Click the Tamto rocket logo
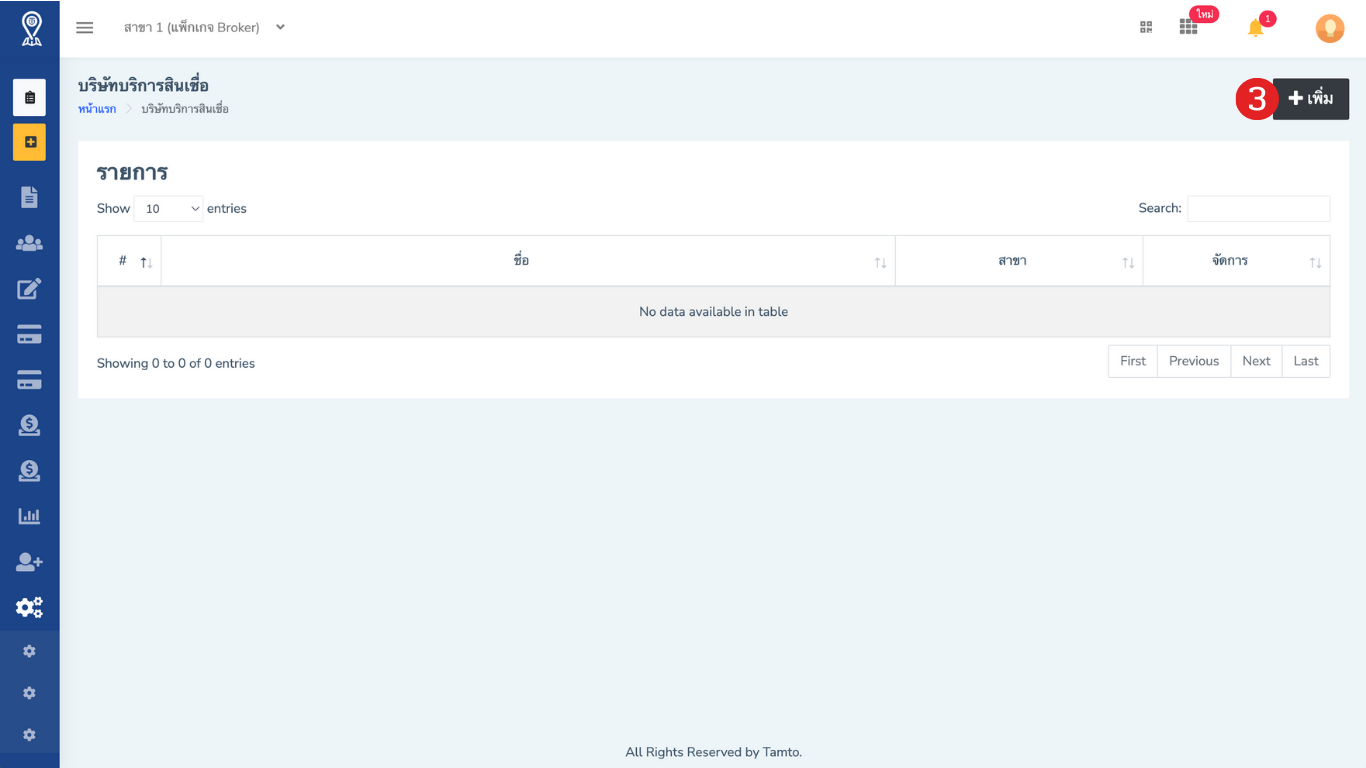The image size is (1366, 768). click(x=31, y=29)
